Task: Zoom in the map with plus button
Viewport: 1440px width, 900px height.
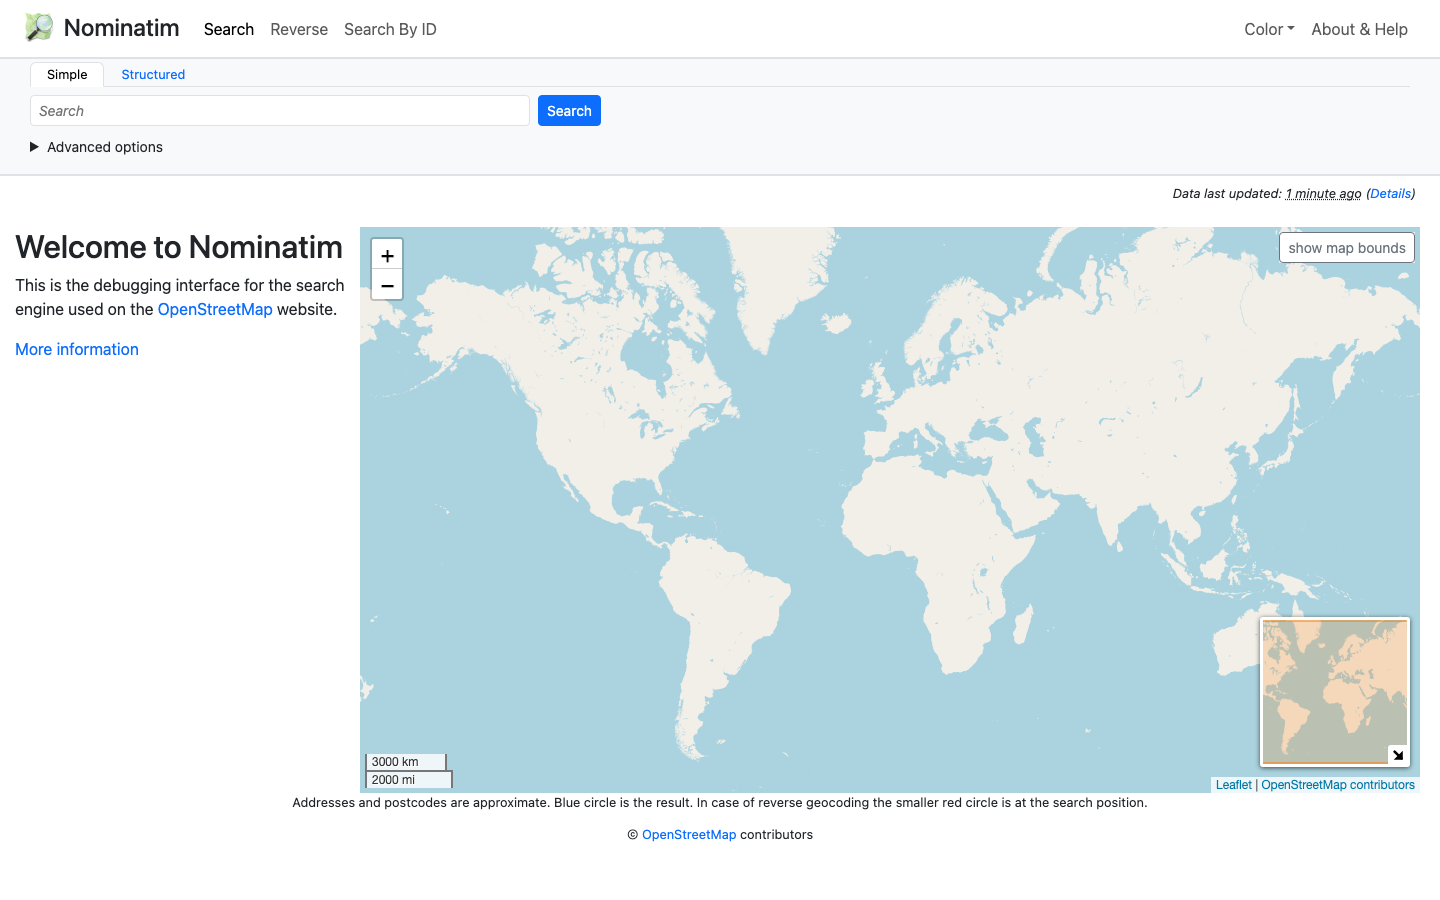Action: pyautogui.click(x=387, y=255)
